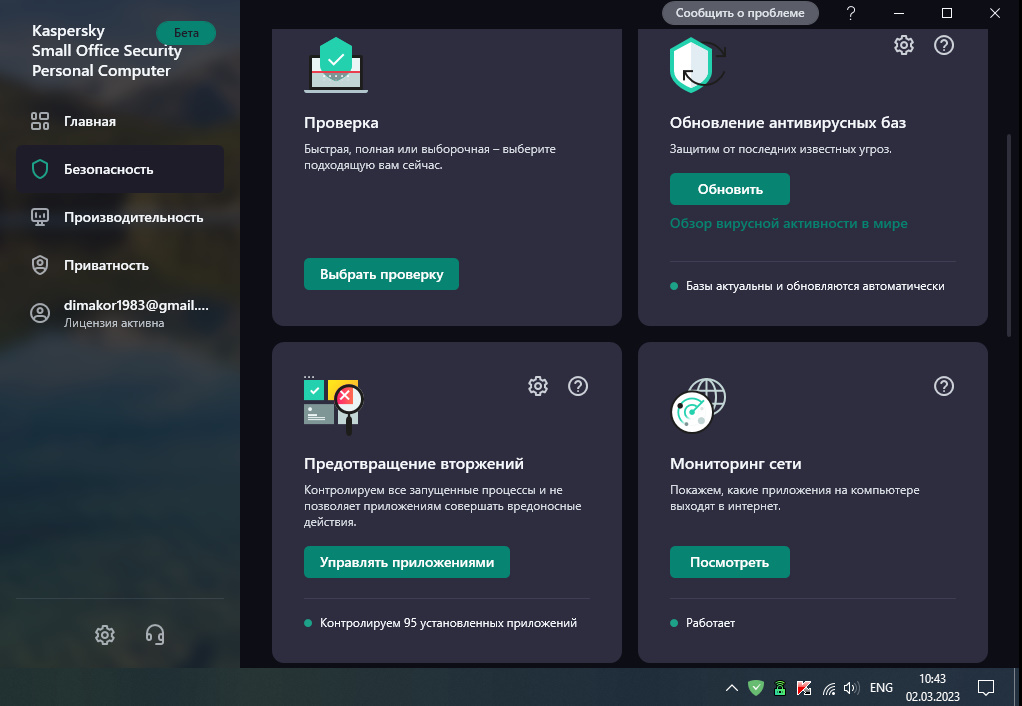1022x706 pixels.
Task: Click heading Обновление антивирусных баз
Action: 787,123
